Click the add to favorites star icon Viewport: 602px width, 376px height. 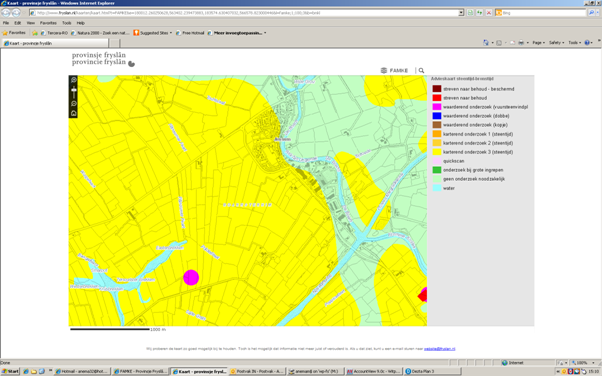(35, 33)
